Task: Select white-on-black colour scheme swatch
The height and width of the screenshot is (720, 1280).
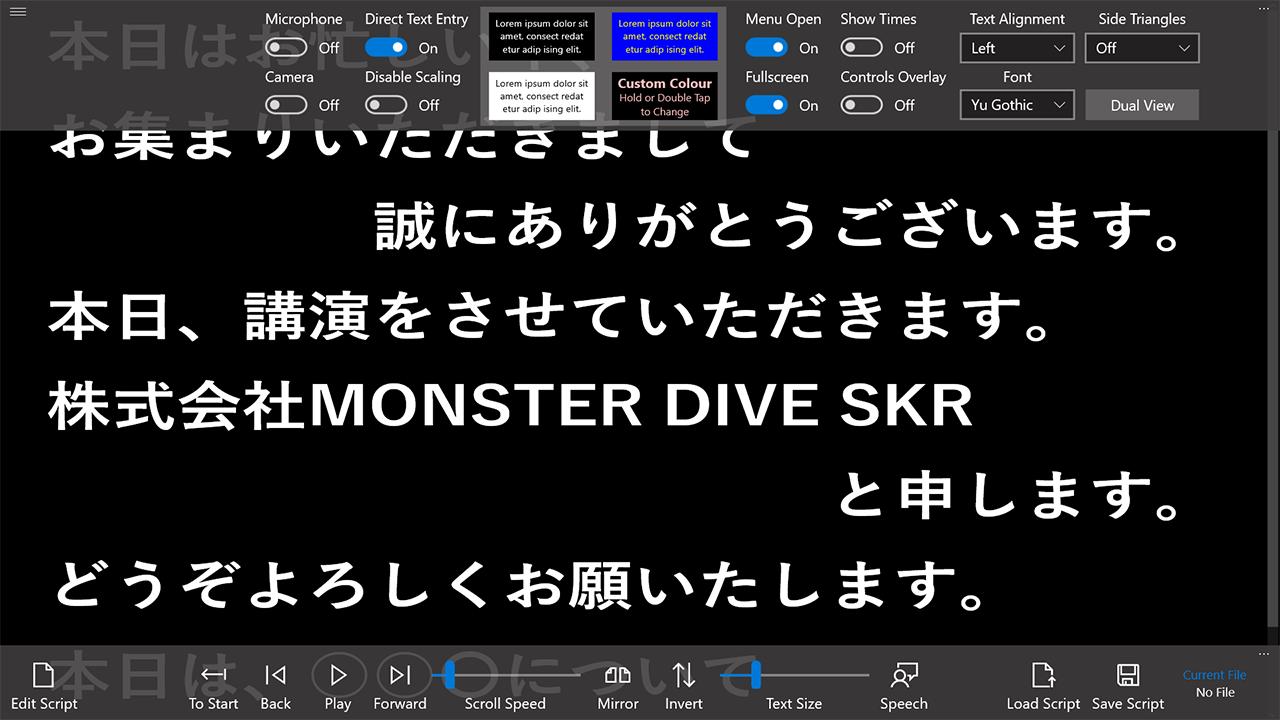Action: pyautogui.click(x=542, y=36)
